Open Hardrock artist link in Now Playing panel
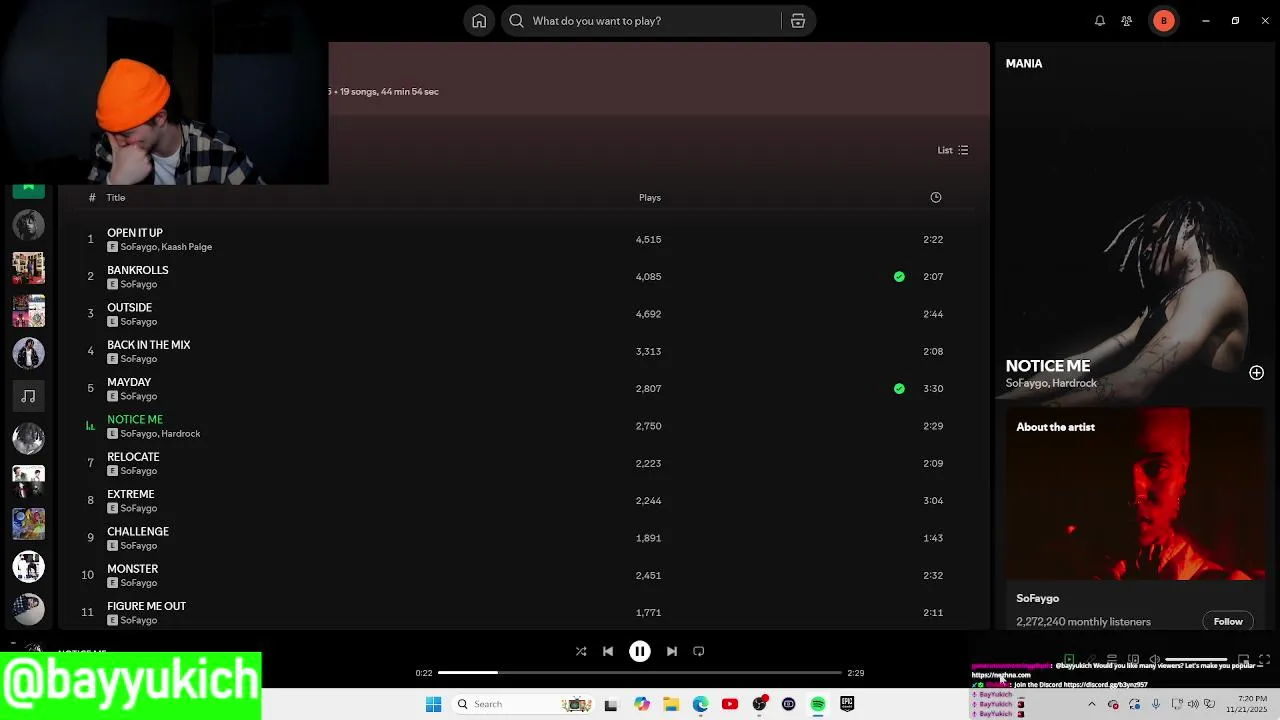Screen dimensions: 1280x720 [x=1075, y=383]
